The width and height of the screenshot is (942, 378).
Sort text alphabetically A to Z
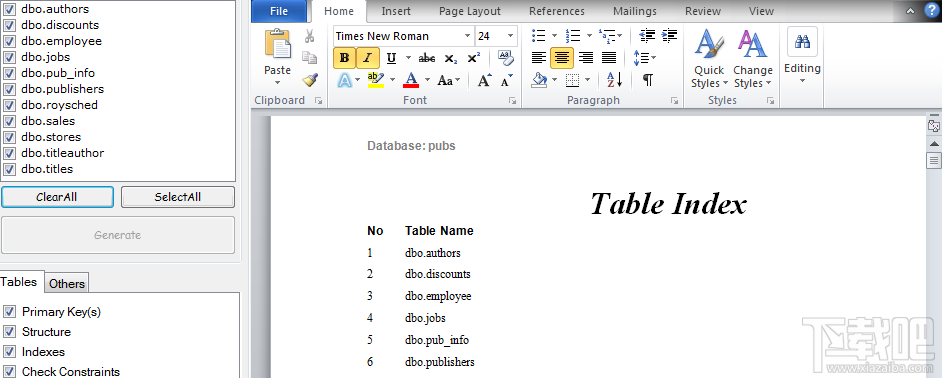click(x=614, y=80)
